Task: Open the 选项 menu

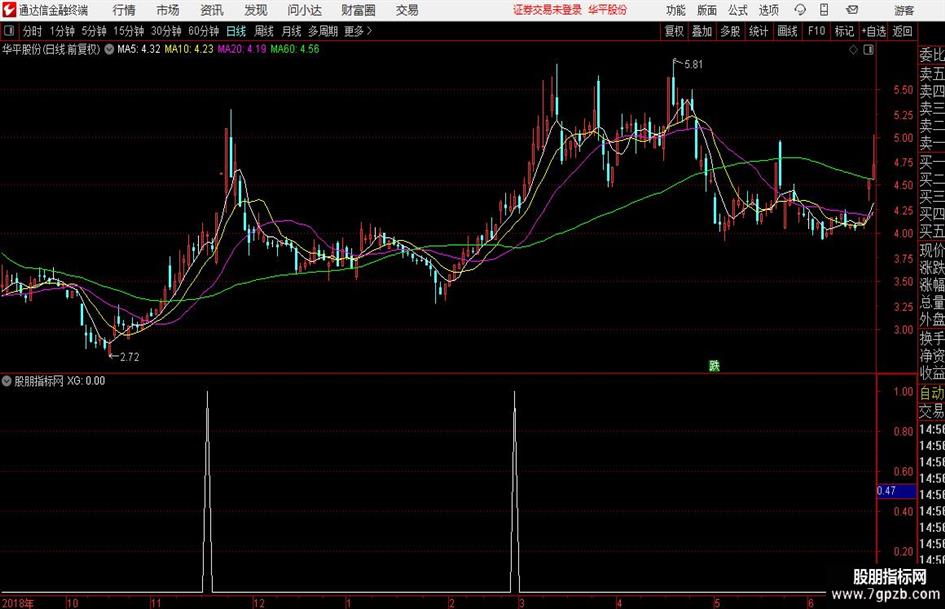Action: pyautogui.click(x=769, y=10)
